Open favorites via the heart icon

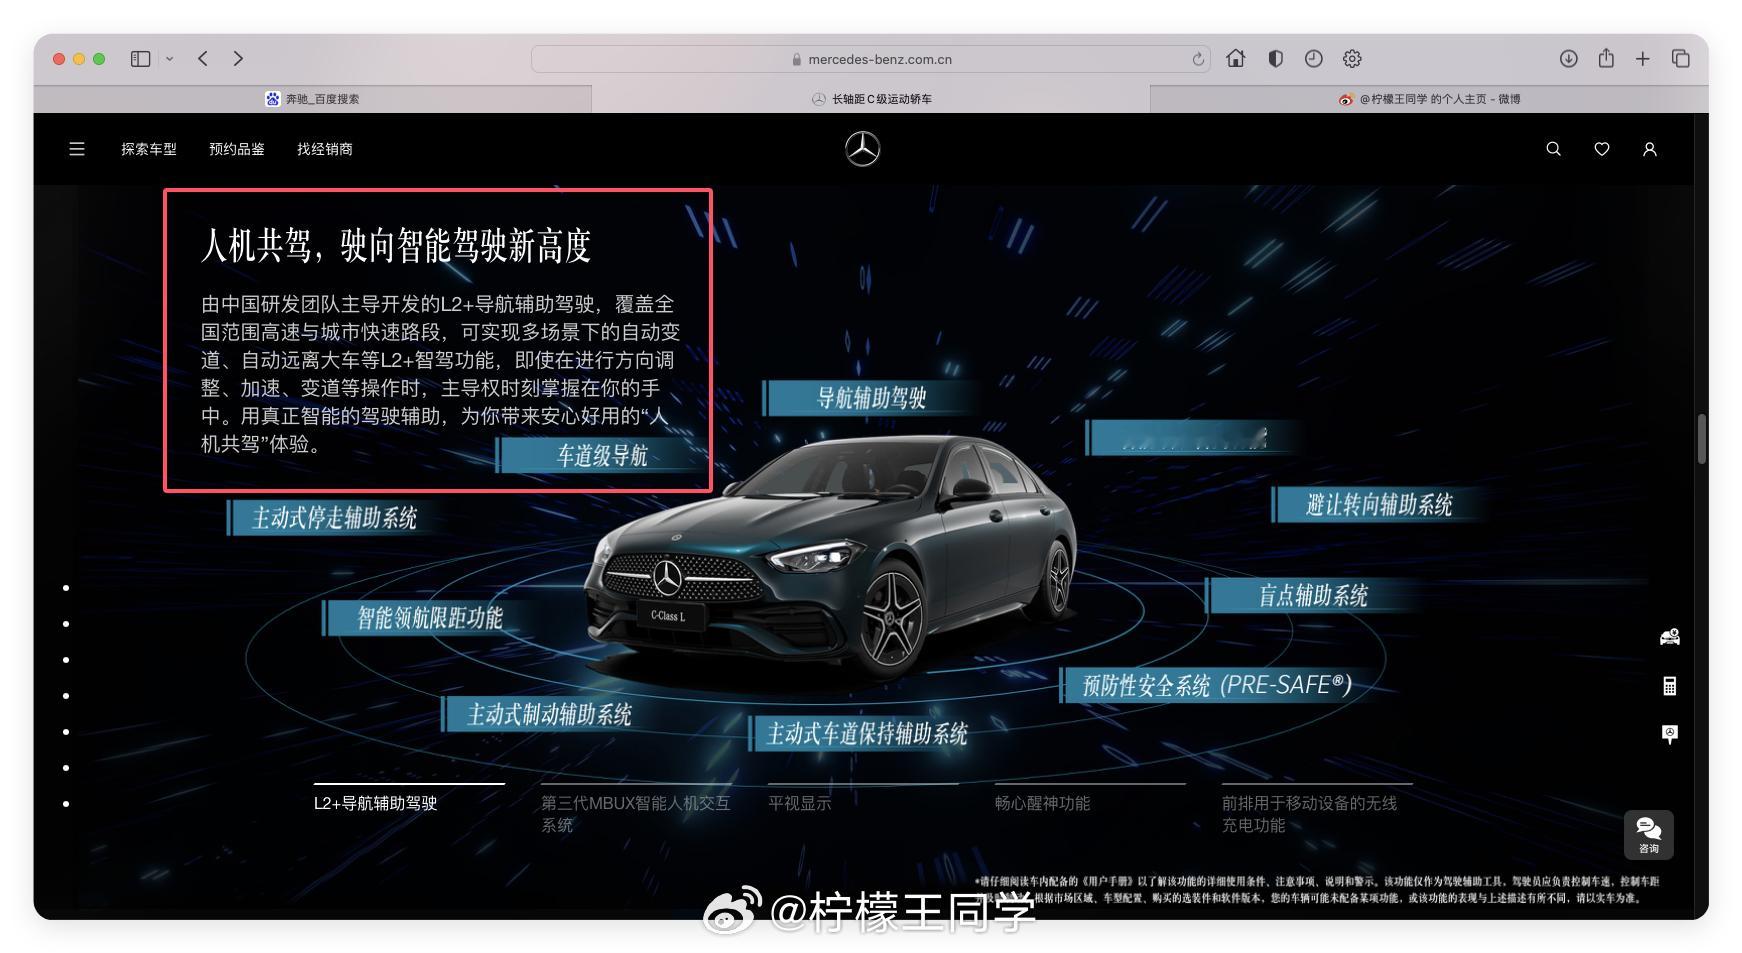(1602, 149)
